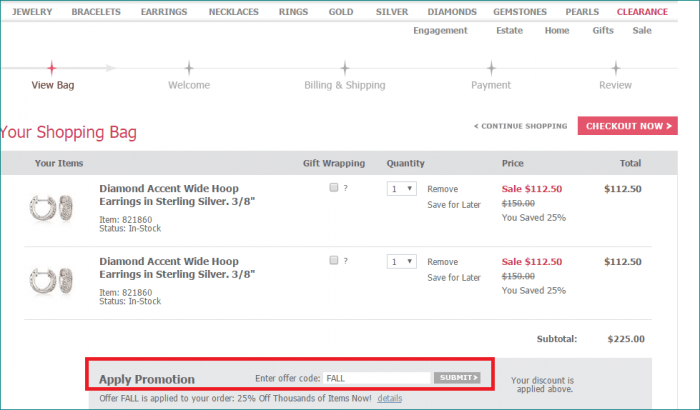
Task: Click gift wrapping help question mark, first item
Action: tap(346, 188)
